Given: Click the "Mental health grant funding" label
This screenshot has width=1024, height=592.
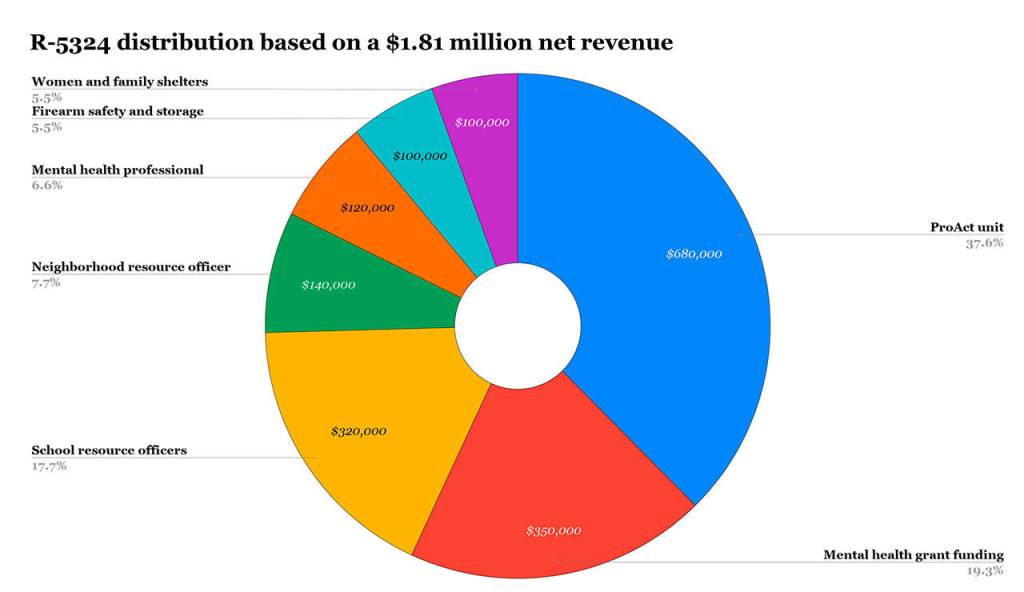Looking at the screenshot, I should [x=913, y=554].
